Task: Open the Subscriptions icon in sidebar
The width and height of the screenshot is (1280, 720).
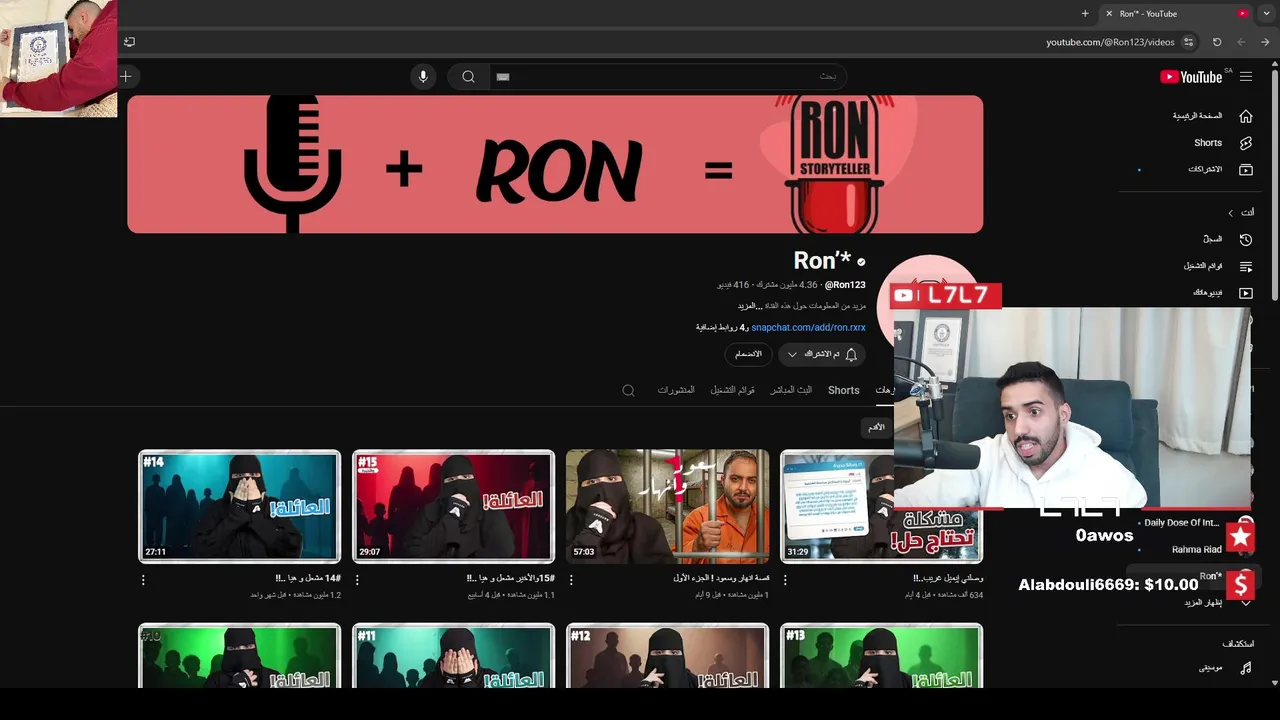Action: coord(1246,170)
